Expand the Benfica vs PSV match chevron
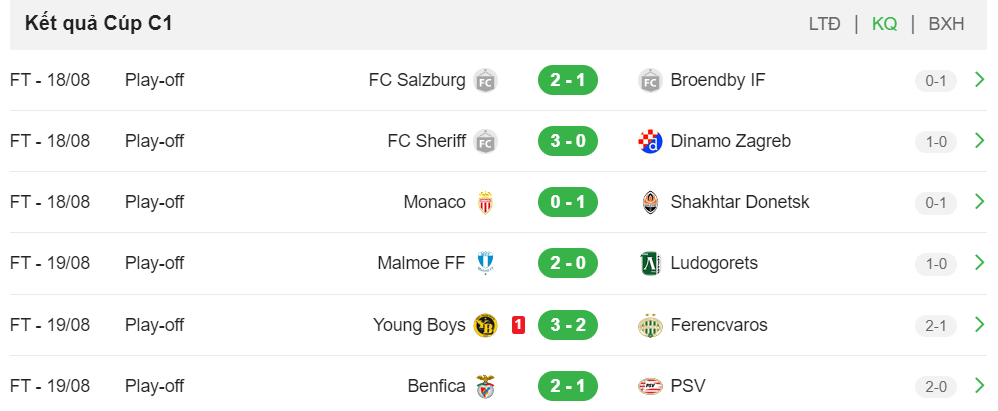 [x=980, y=386]
